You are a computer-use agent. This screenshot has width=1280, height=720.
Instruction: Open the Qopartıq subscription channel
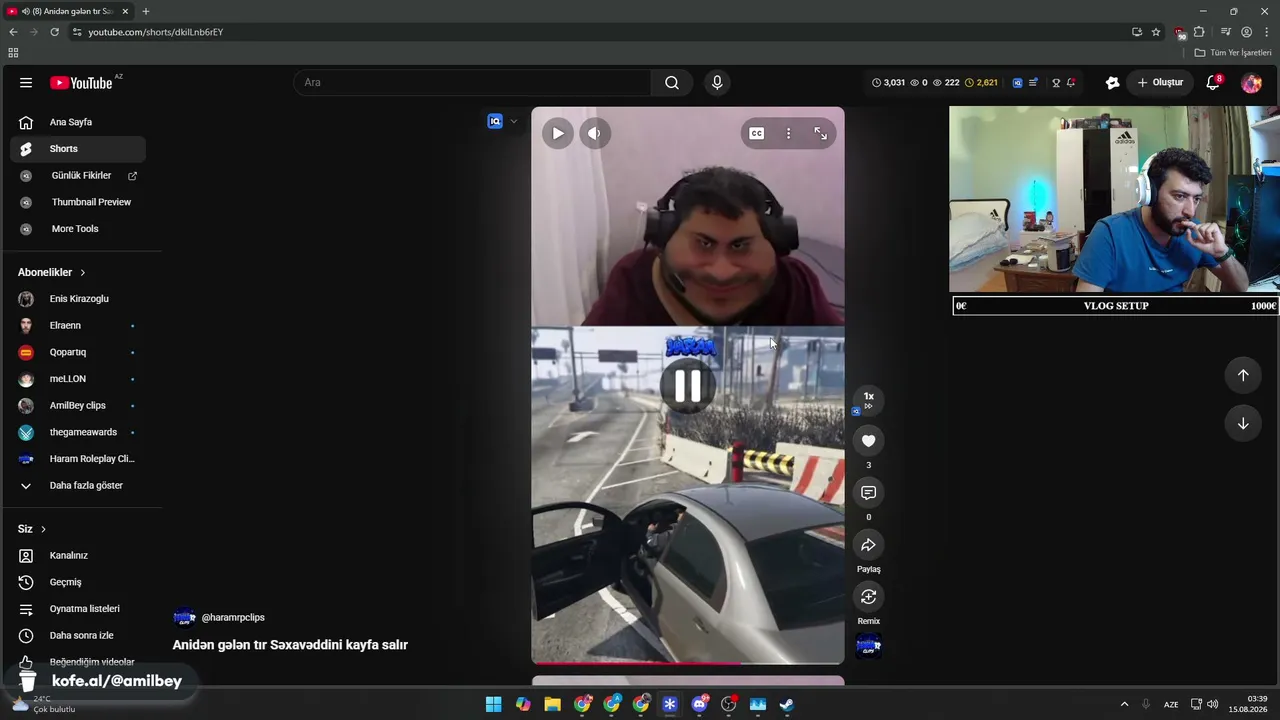pos(78,352)
